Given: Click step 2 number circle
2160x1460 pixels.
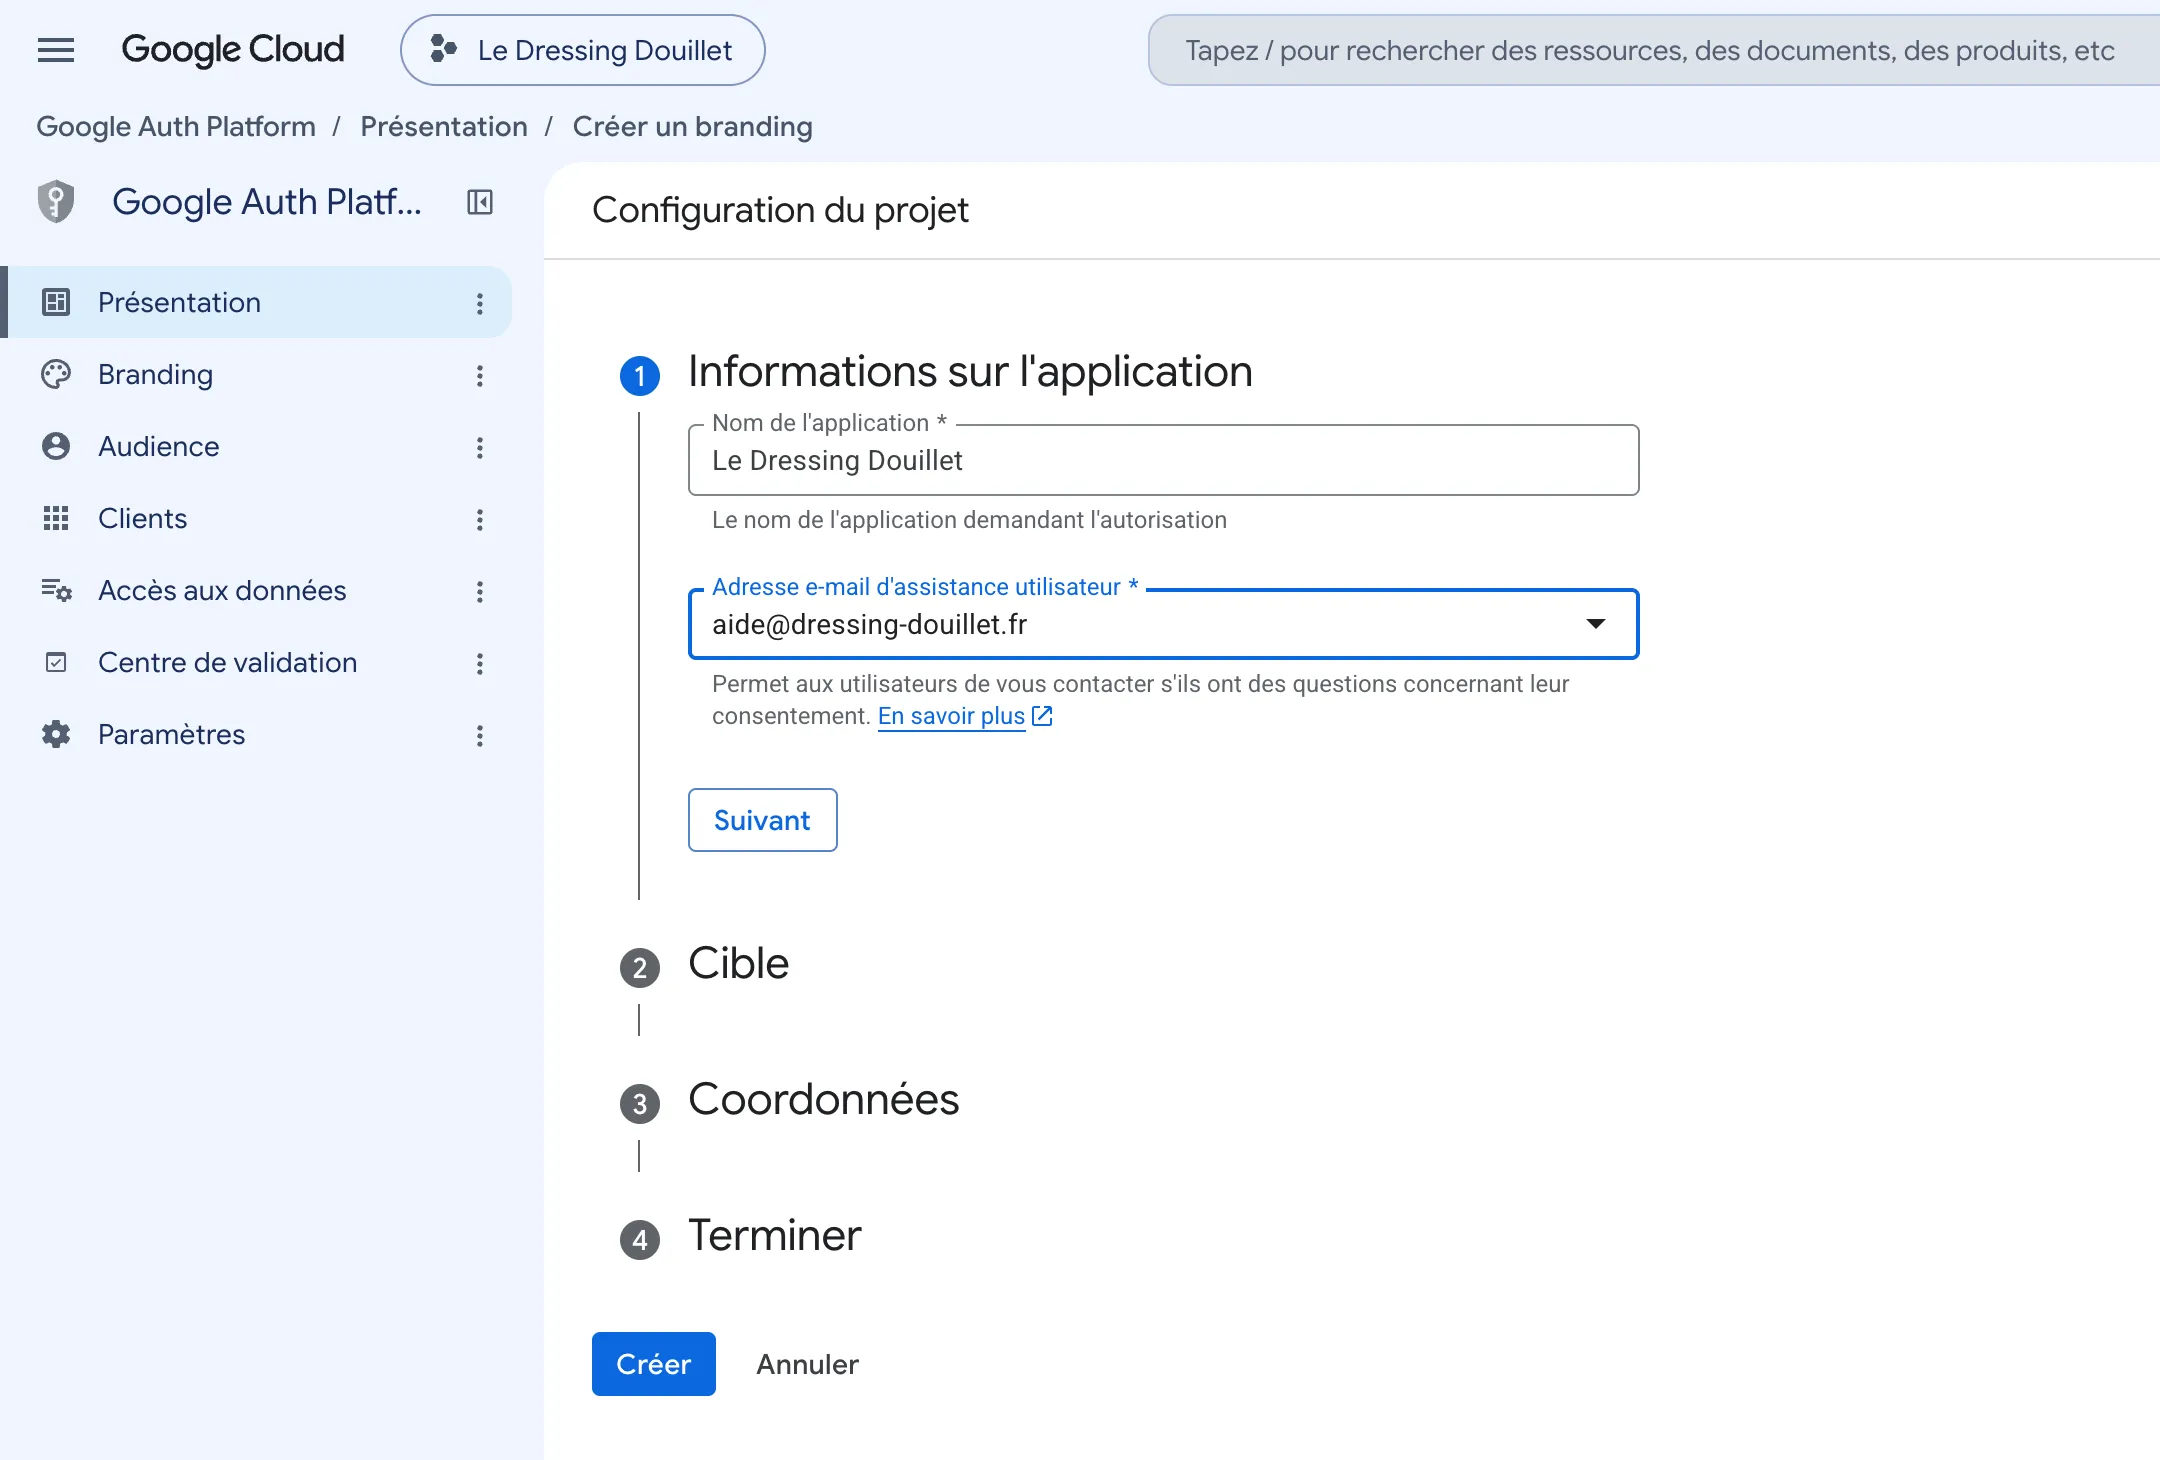Looking at the screenshot, I should (x=640, y=968).
